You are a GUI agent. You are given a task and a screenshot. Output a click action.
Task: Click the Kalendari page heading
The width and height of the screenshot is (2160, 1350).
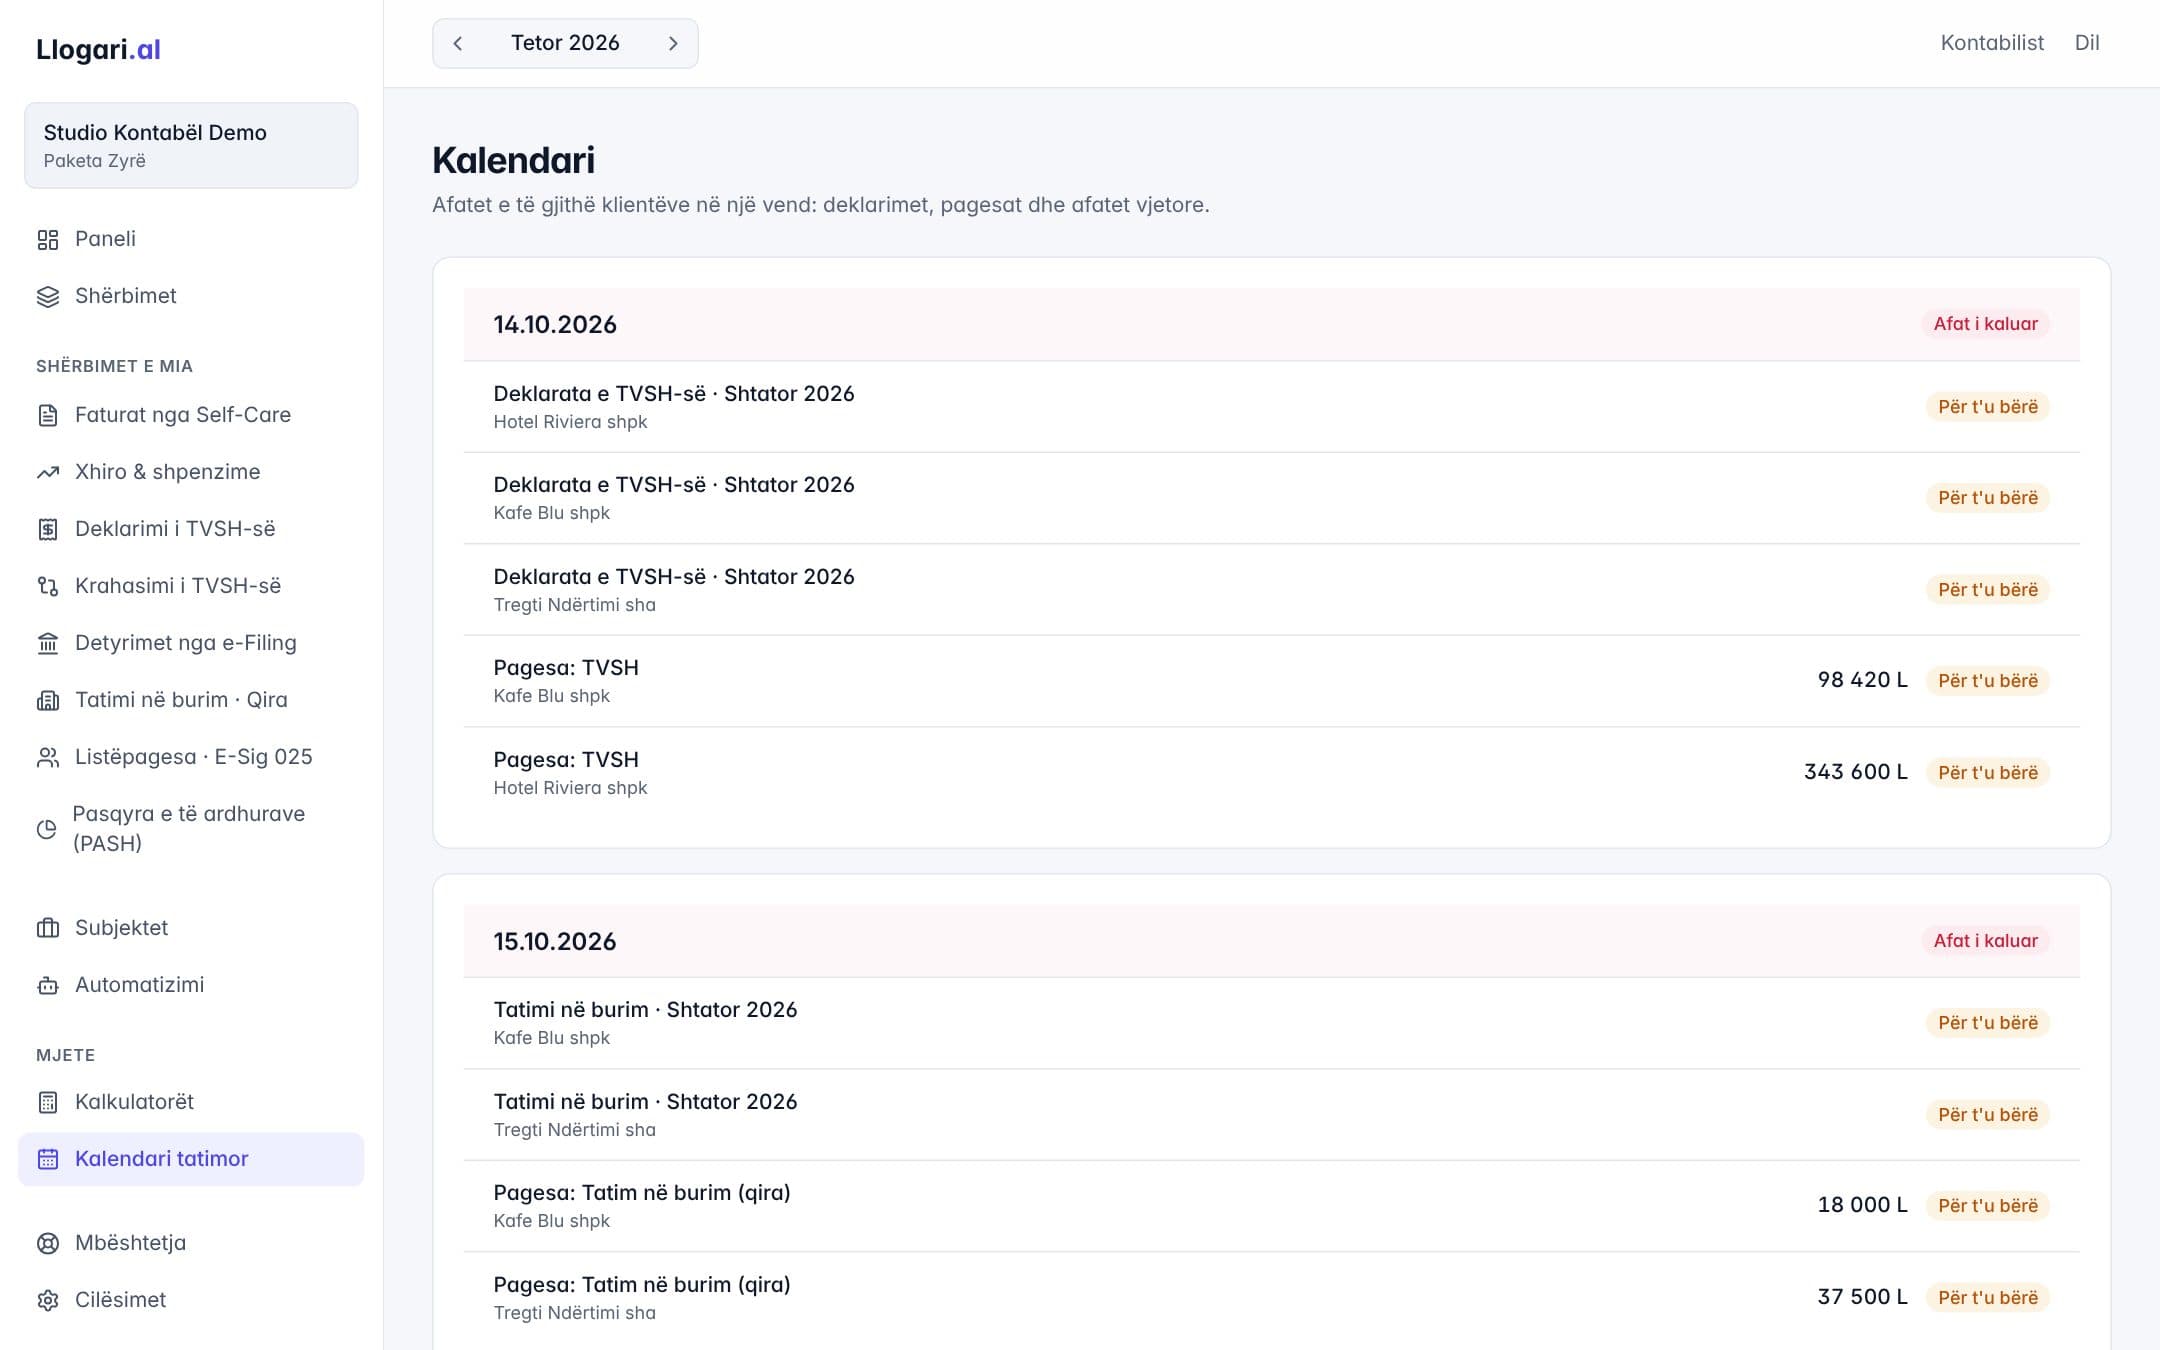pyautogui.click(x=514, y=160)
